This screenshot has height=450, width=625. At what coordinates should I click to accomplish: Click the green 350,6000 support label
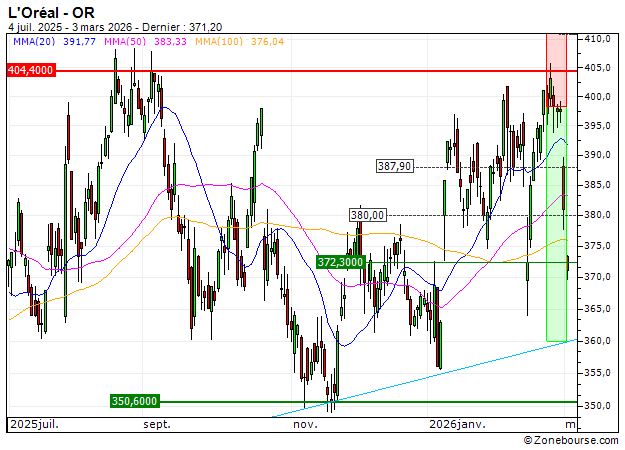pos(134,401)
